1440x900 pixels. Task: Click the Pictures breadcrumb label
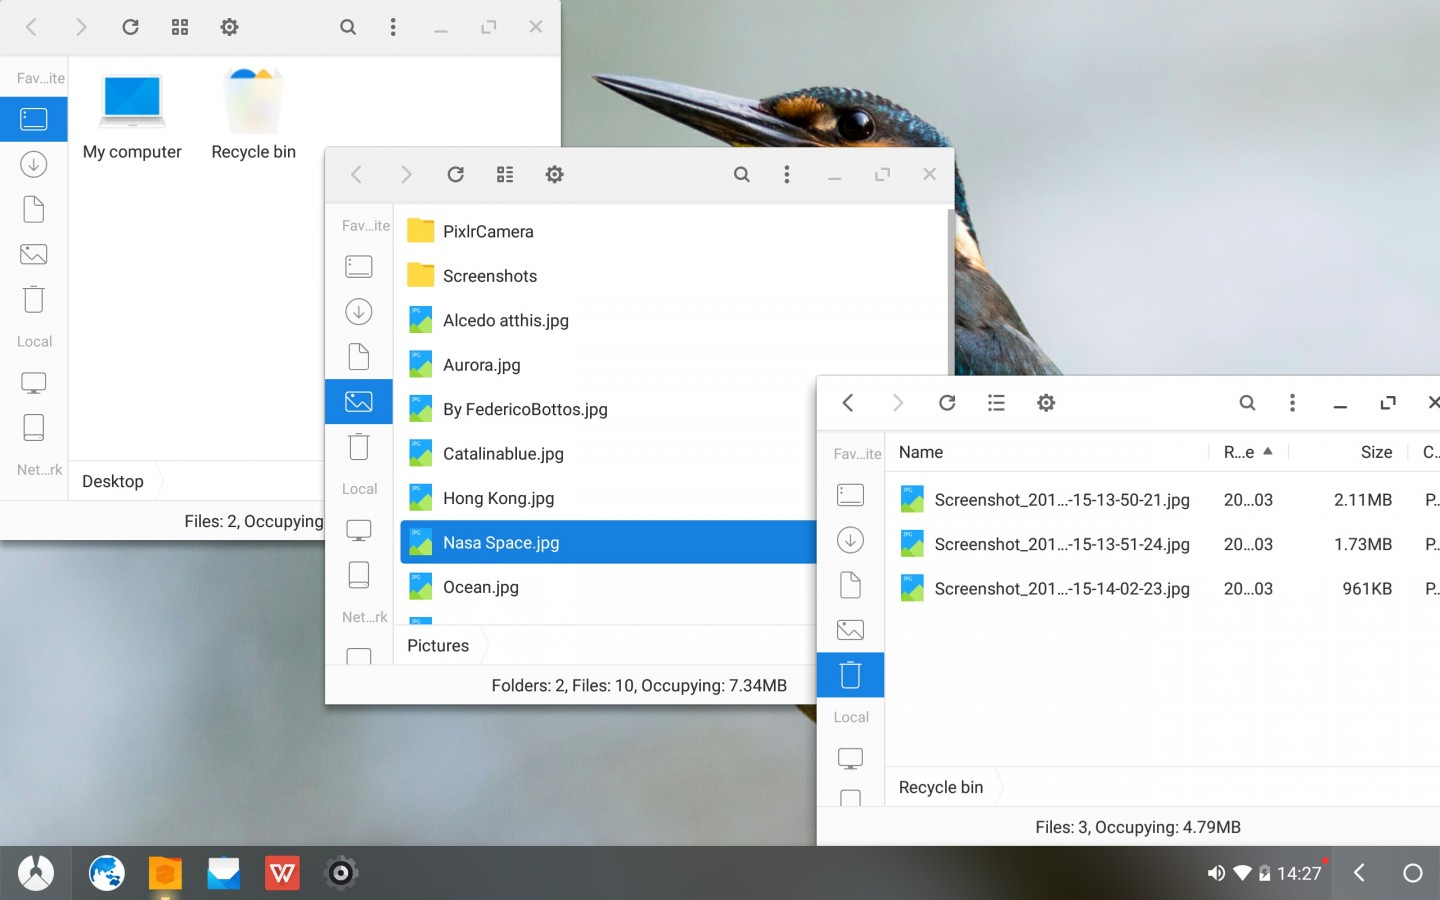coord(437,645)
